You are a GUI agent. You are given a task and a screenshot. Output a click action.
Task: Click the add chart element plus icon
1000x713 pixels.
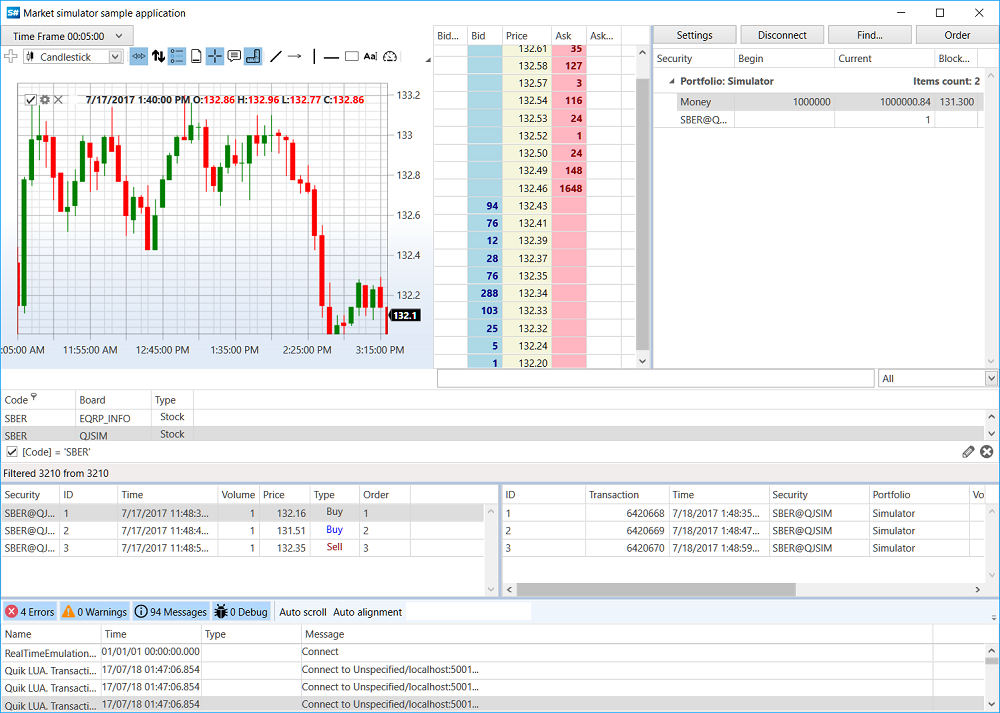click(x=10, y=57)
